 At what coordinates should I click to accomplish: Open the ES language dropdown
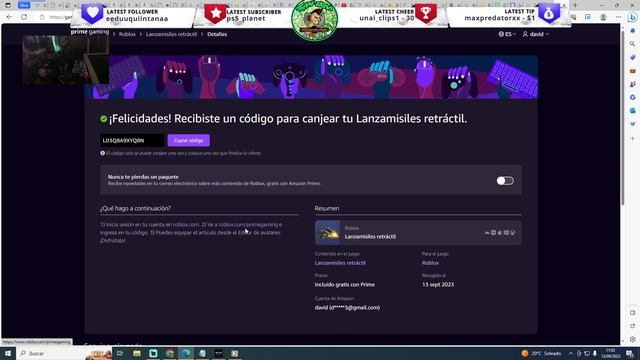click(x=507, y=34)
